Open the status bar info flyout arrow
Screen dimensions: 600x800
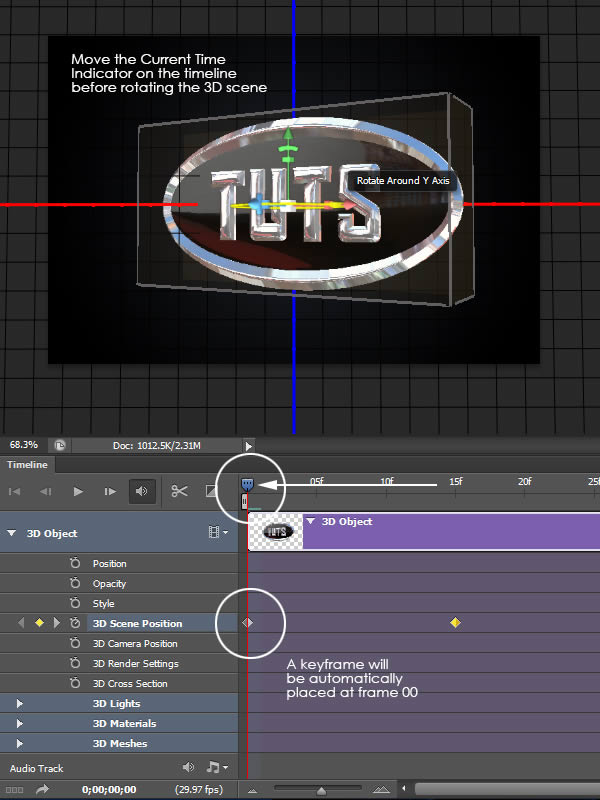click(x=248, y=446)
